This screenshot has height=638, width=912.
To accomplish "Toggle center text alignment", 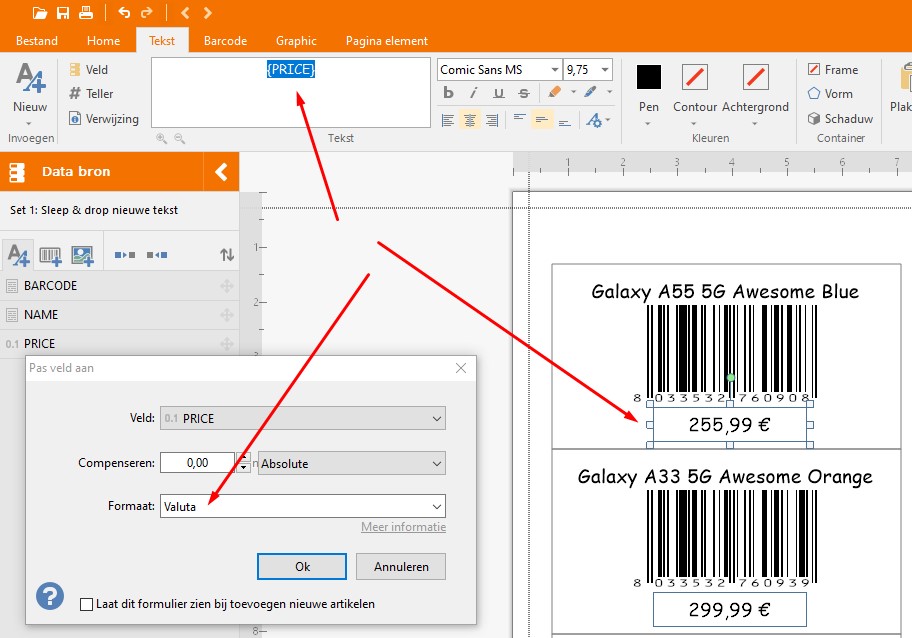I will 470,120.
